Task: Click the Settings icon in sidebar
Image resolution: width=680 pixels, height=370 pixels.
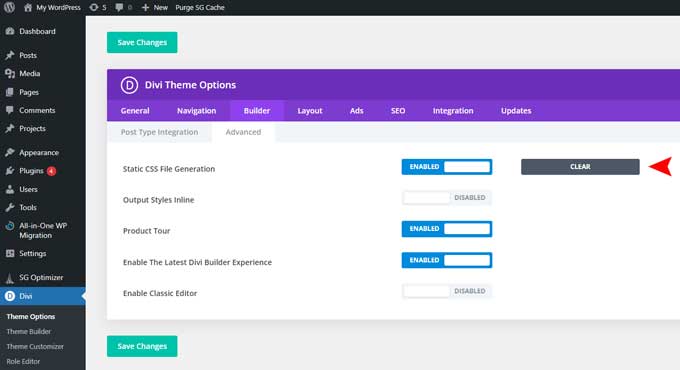Action: point(10,253)
